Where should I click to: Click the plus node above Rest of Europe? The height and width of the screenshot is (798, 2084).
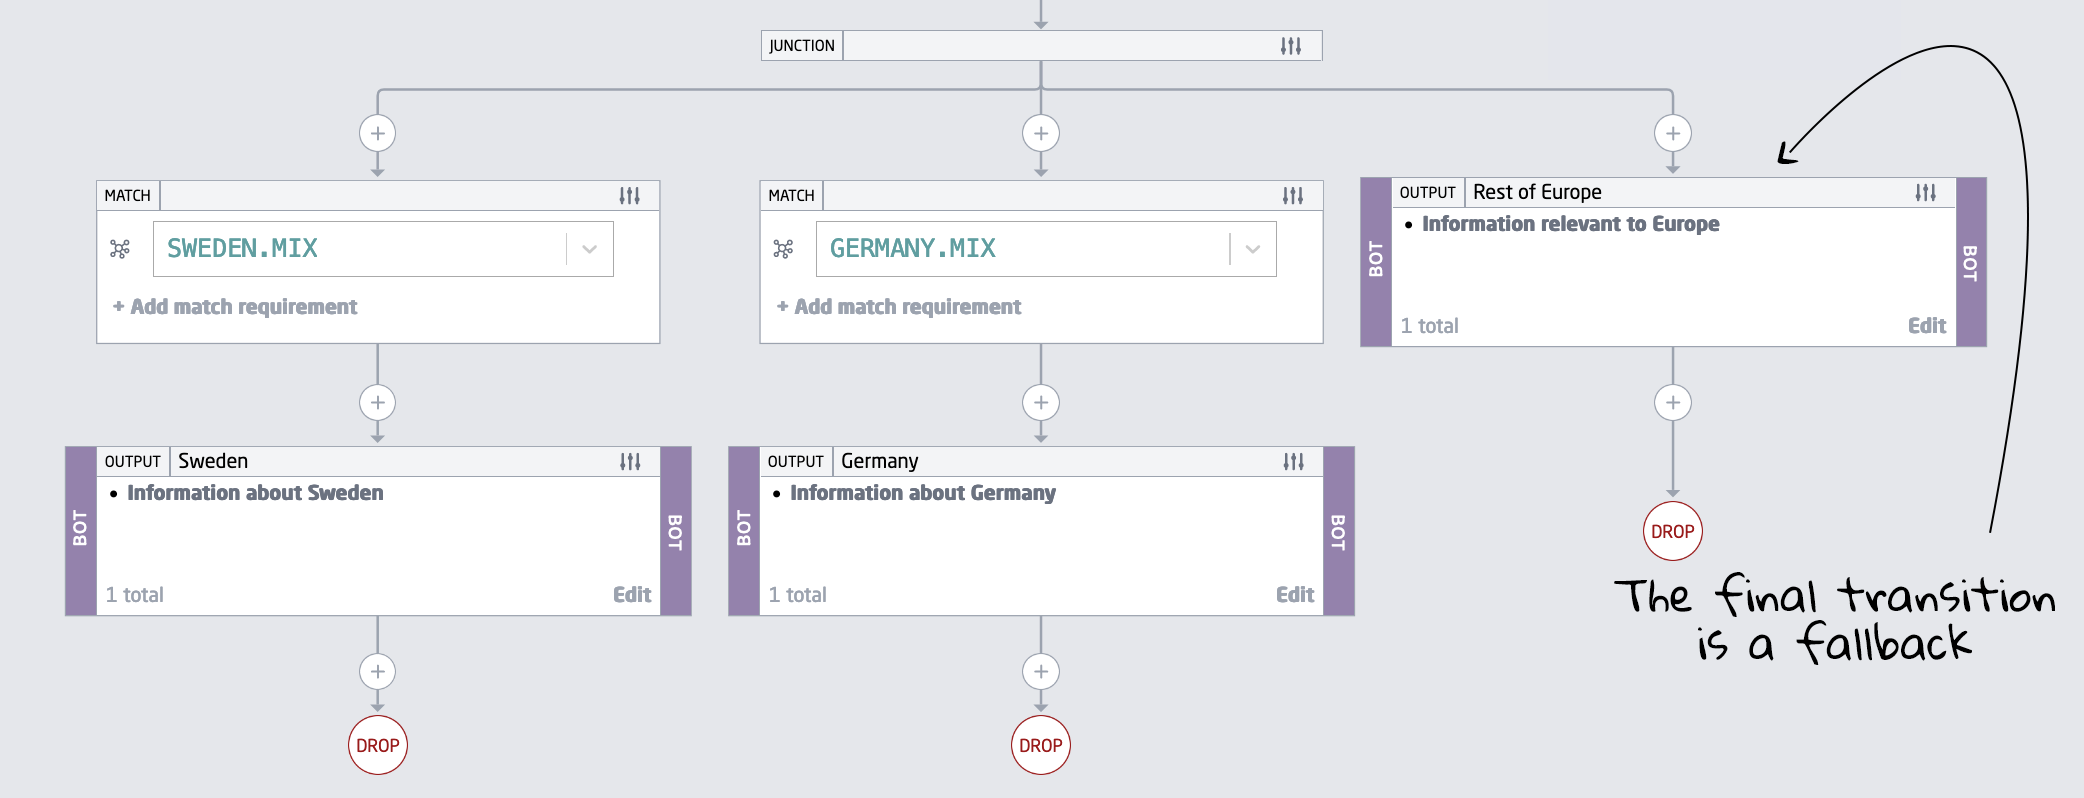tap(1673, 133)
